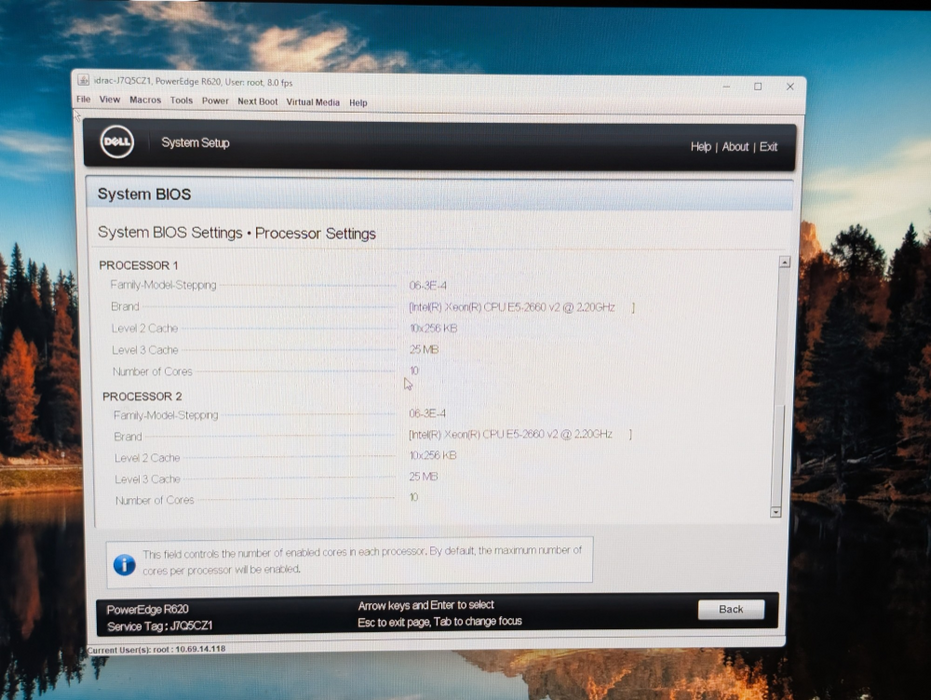Click Processor 1 Family-Model-Stepping value 06-3E-4
Image resolution: width=931 pixels, height=700 pixels.
tap(428, 286)
